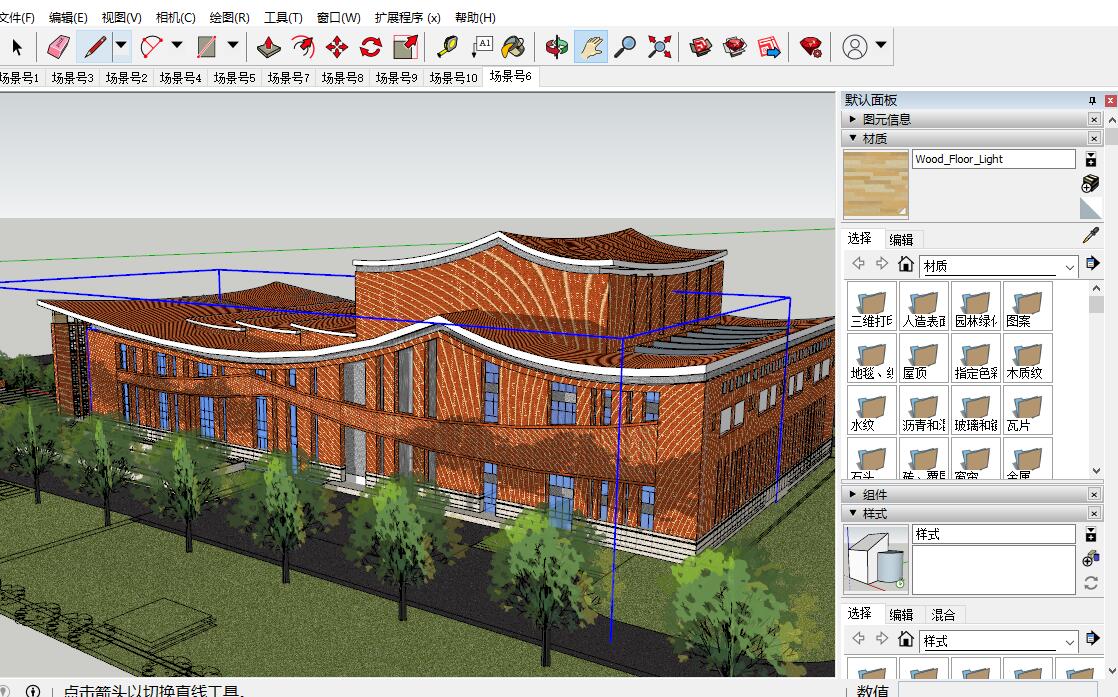Toggle auto-hide pin on the default tray
This screenshot has width=1118, height=697.
click(x=1092, y=100)
